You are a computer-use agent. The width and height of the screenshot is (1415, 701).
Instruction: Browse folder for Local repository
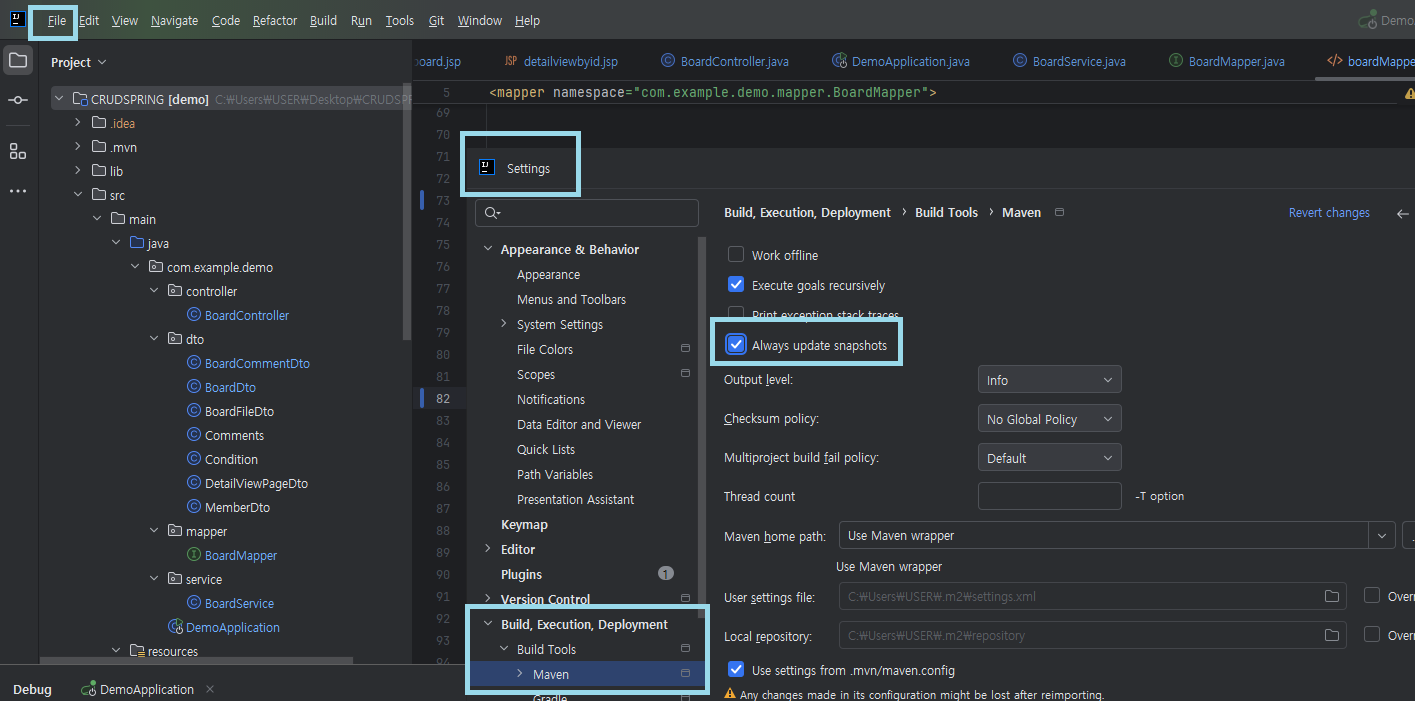coord(1332,635)
